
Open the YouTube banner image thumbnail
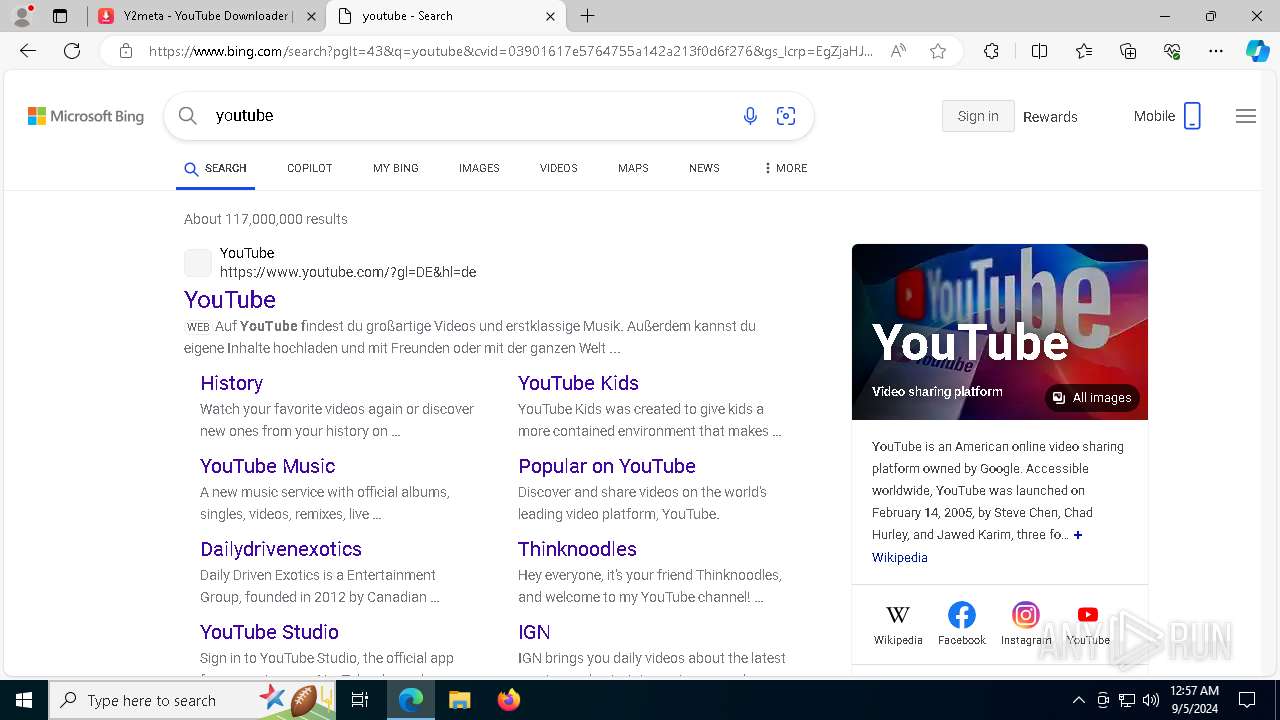(1000, 332)
